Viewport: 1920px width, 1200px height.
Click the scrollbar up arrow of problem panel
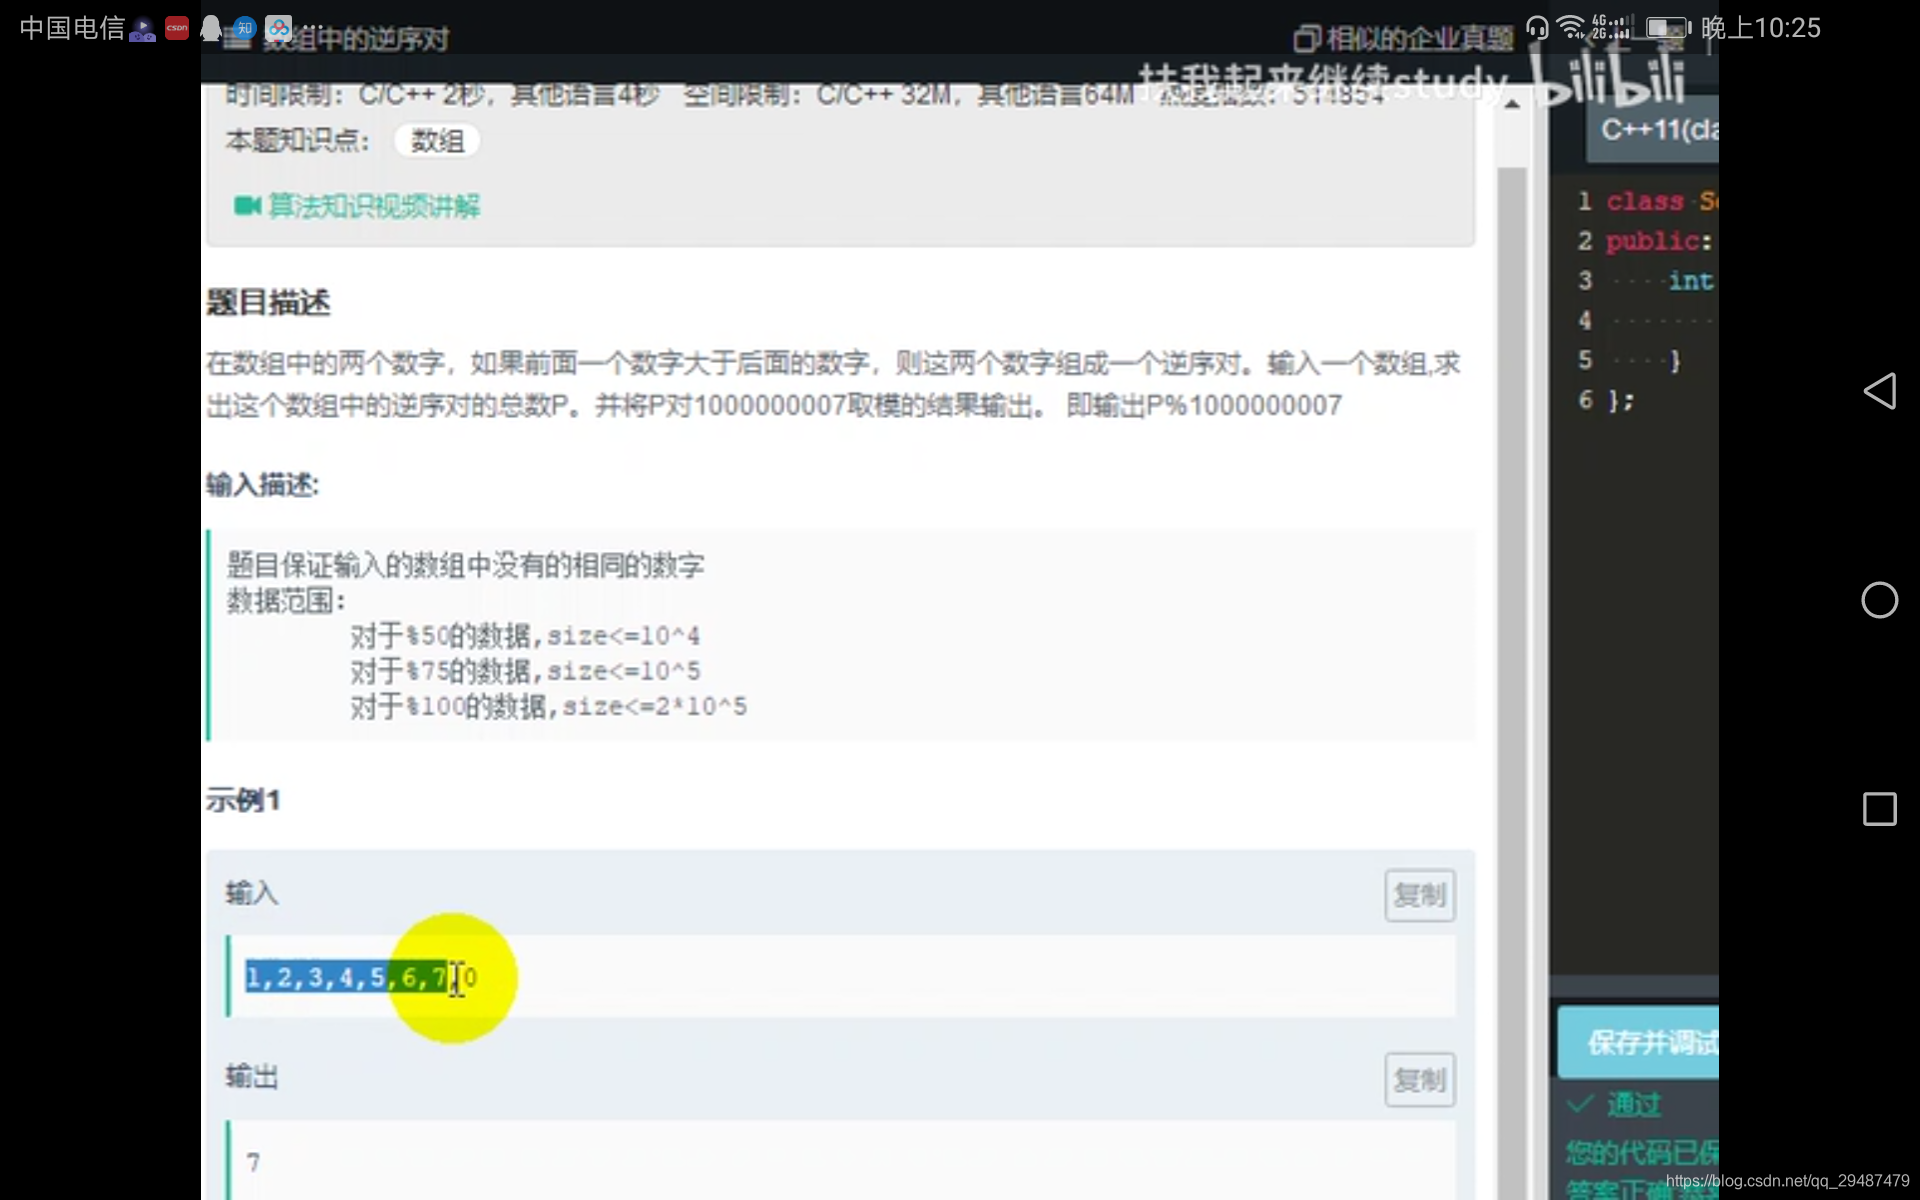point(1512,104)
